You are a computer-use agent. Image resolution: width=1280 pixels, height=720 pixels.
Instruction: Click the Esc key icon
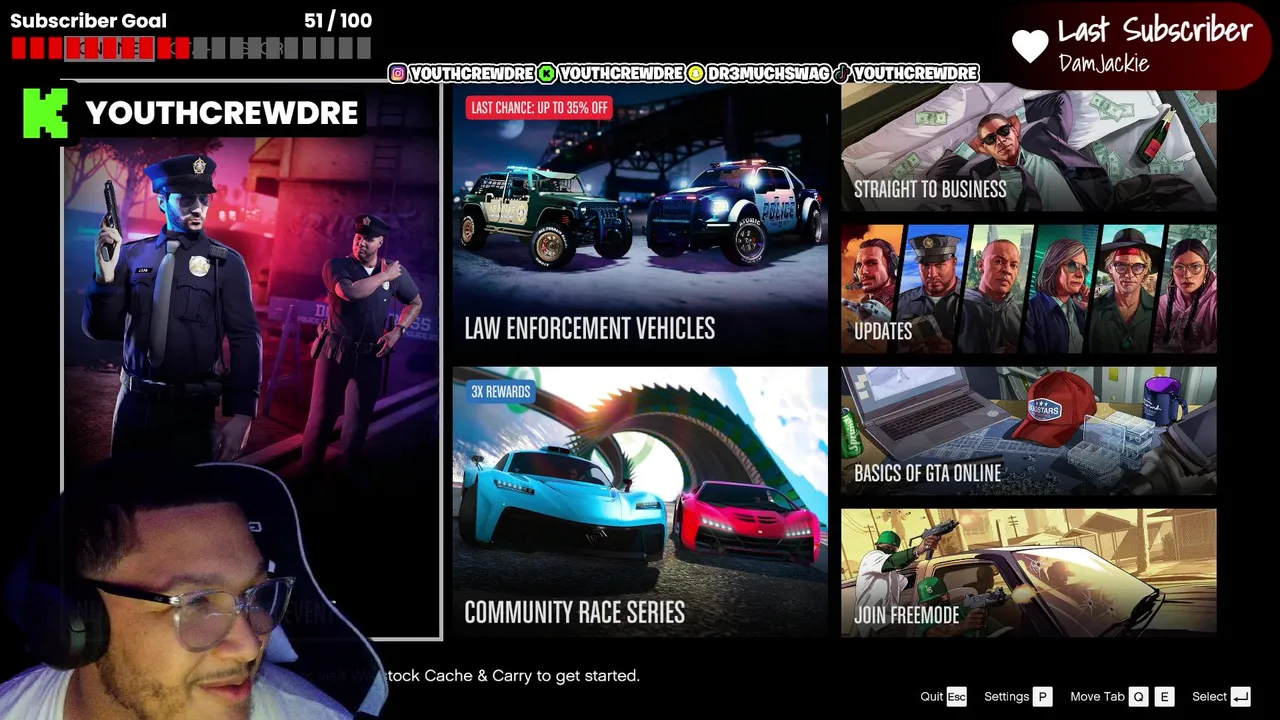957,697
